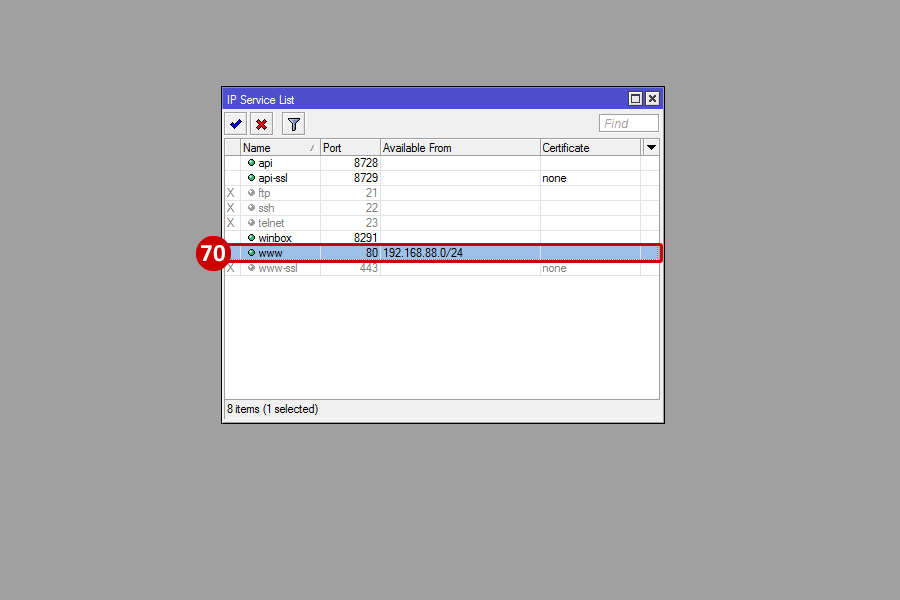Click port value 8729
The width and height of the screenshot is (900, 600).
pyautogui.click(x=366, y=178)
